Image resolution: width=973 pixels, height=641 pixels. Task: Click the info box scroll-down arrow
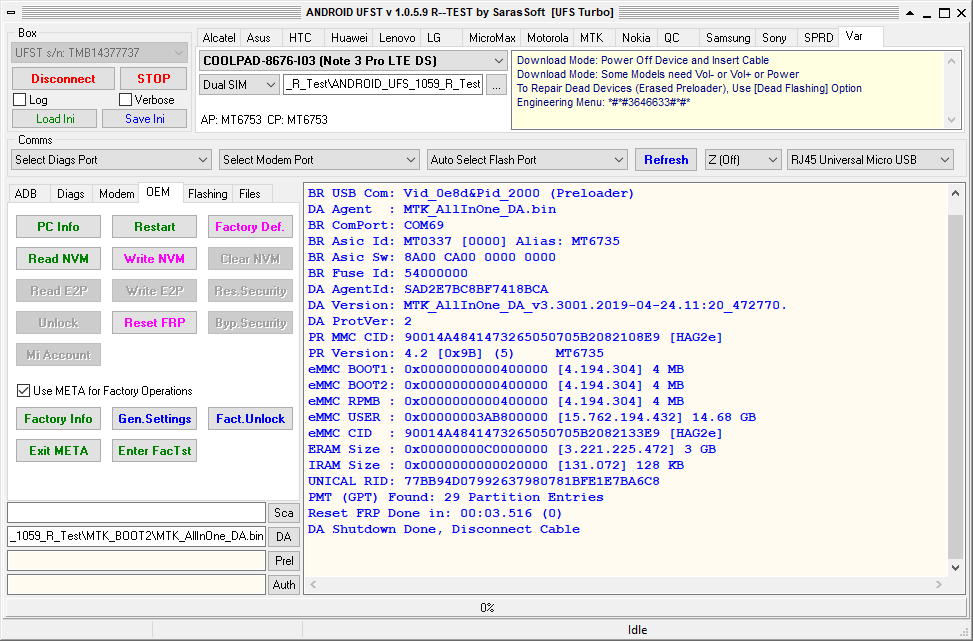coord(952,120)
